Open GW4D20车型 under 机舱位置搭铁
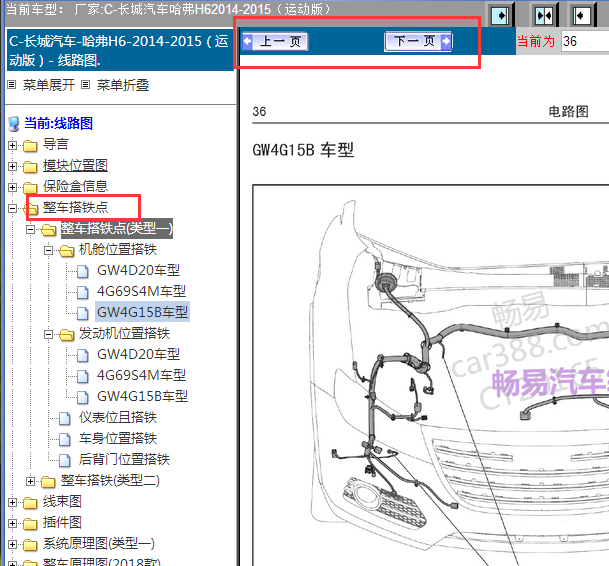 point(138,270)
